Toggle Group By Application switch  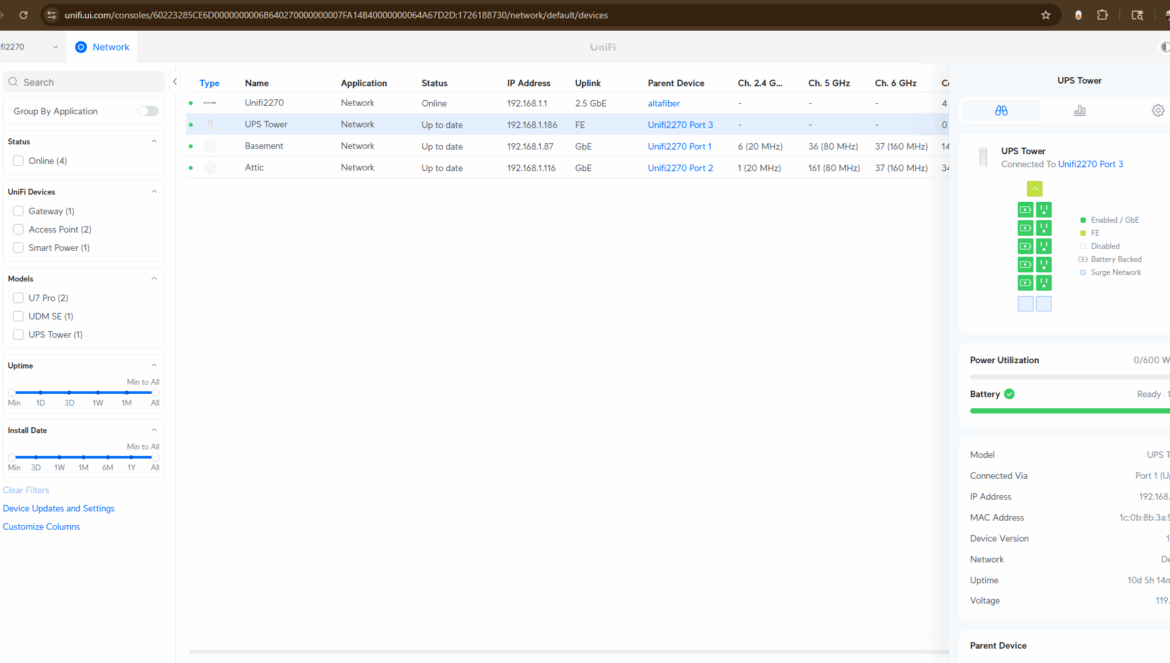(148, 111)
